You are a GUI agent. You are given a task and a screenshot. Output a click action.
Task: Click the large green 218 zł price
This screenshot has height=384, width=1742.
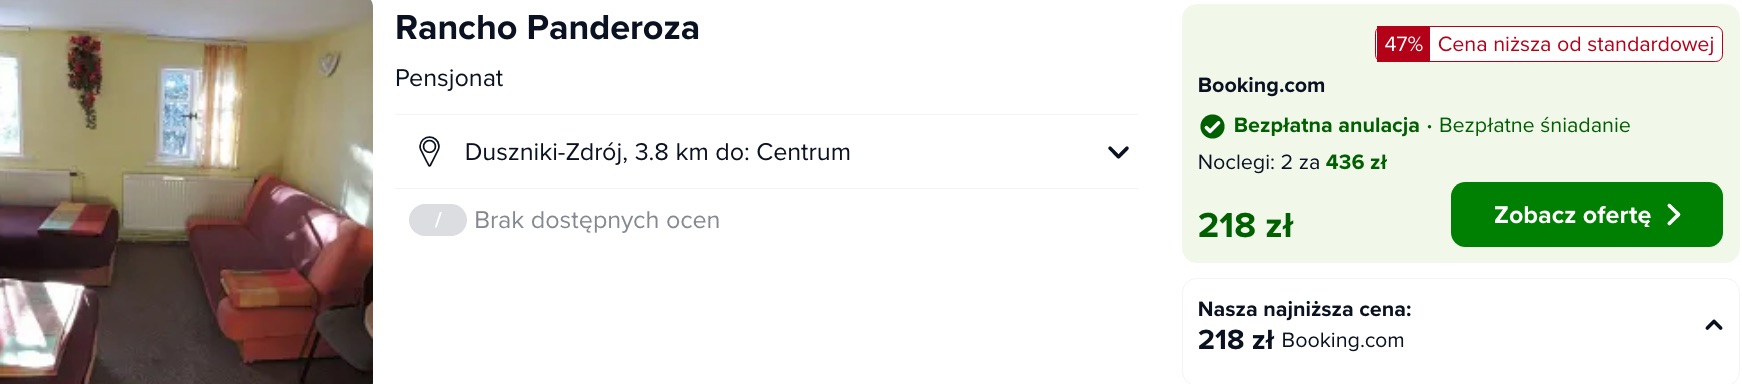tap(1245, 225)
